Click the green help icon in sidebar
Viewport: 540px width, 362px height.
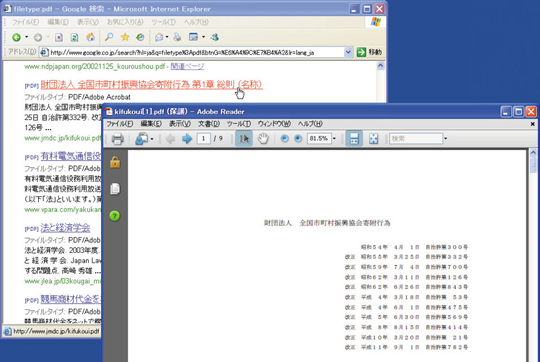(x=115, y=216)
